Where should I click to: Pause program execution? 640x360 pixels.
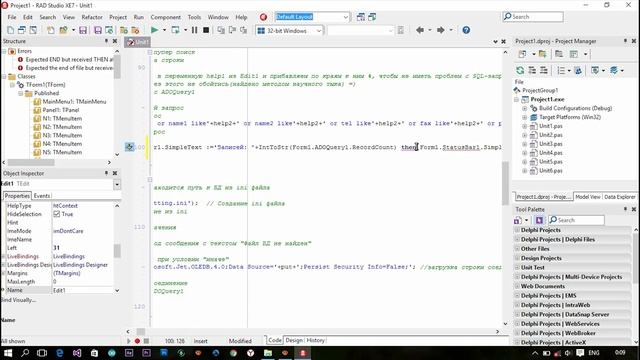(194, 30)
